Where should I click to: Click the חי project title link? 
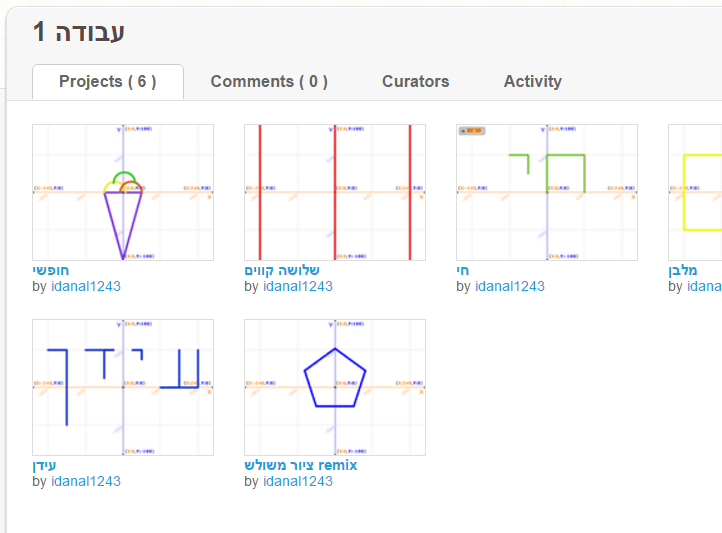(462, 270)
